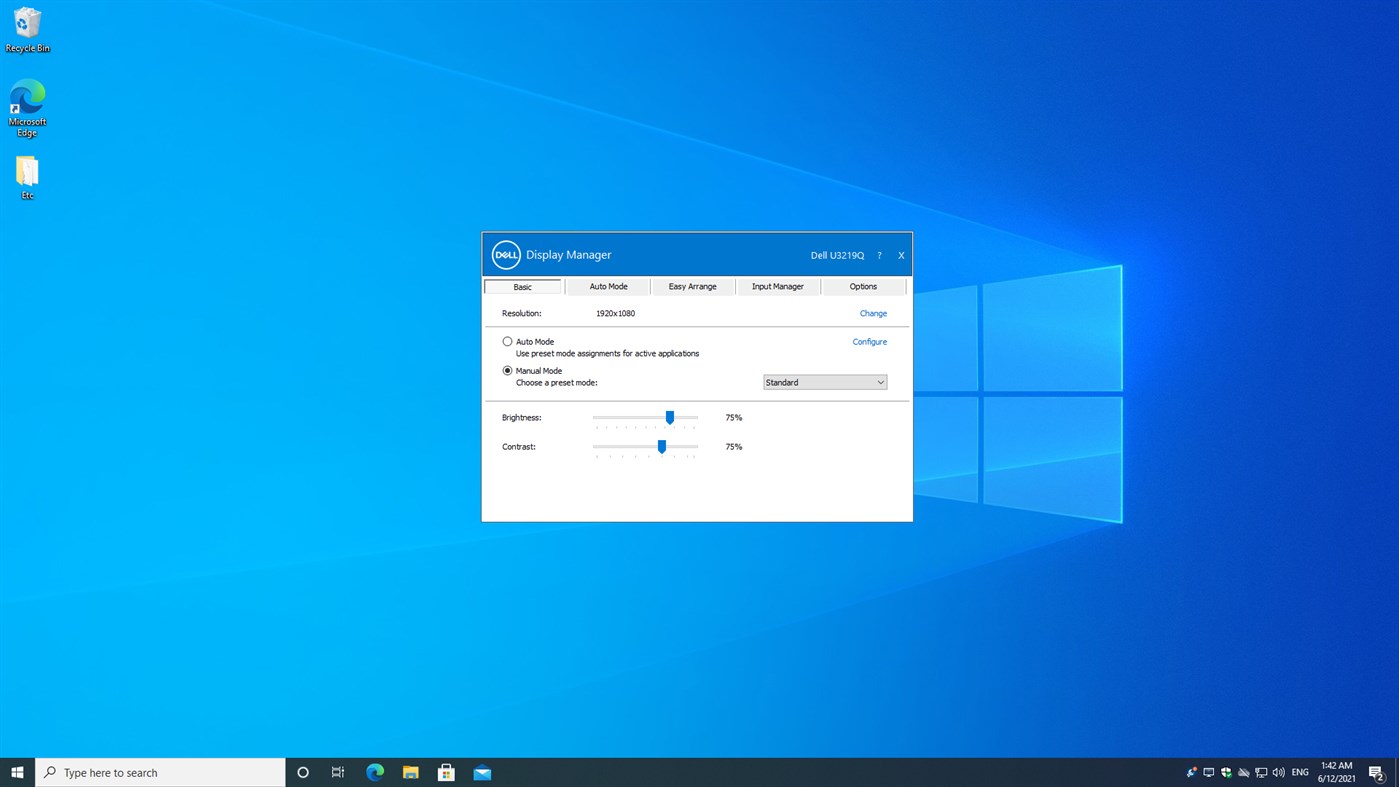Switch to the Easy Arrange tab

[x=692, y=286]
